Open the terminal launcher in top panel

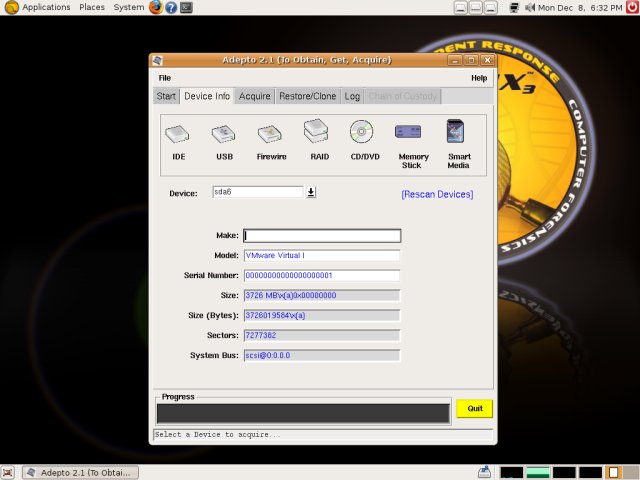click(187, 7)
